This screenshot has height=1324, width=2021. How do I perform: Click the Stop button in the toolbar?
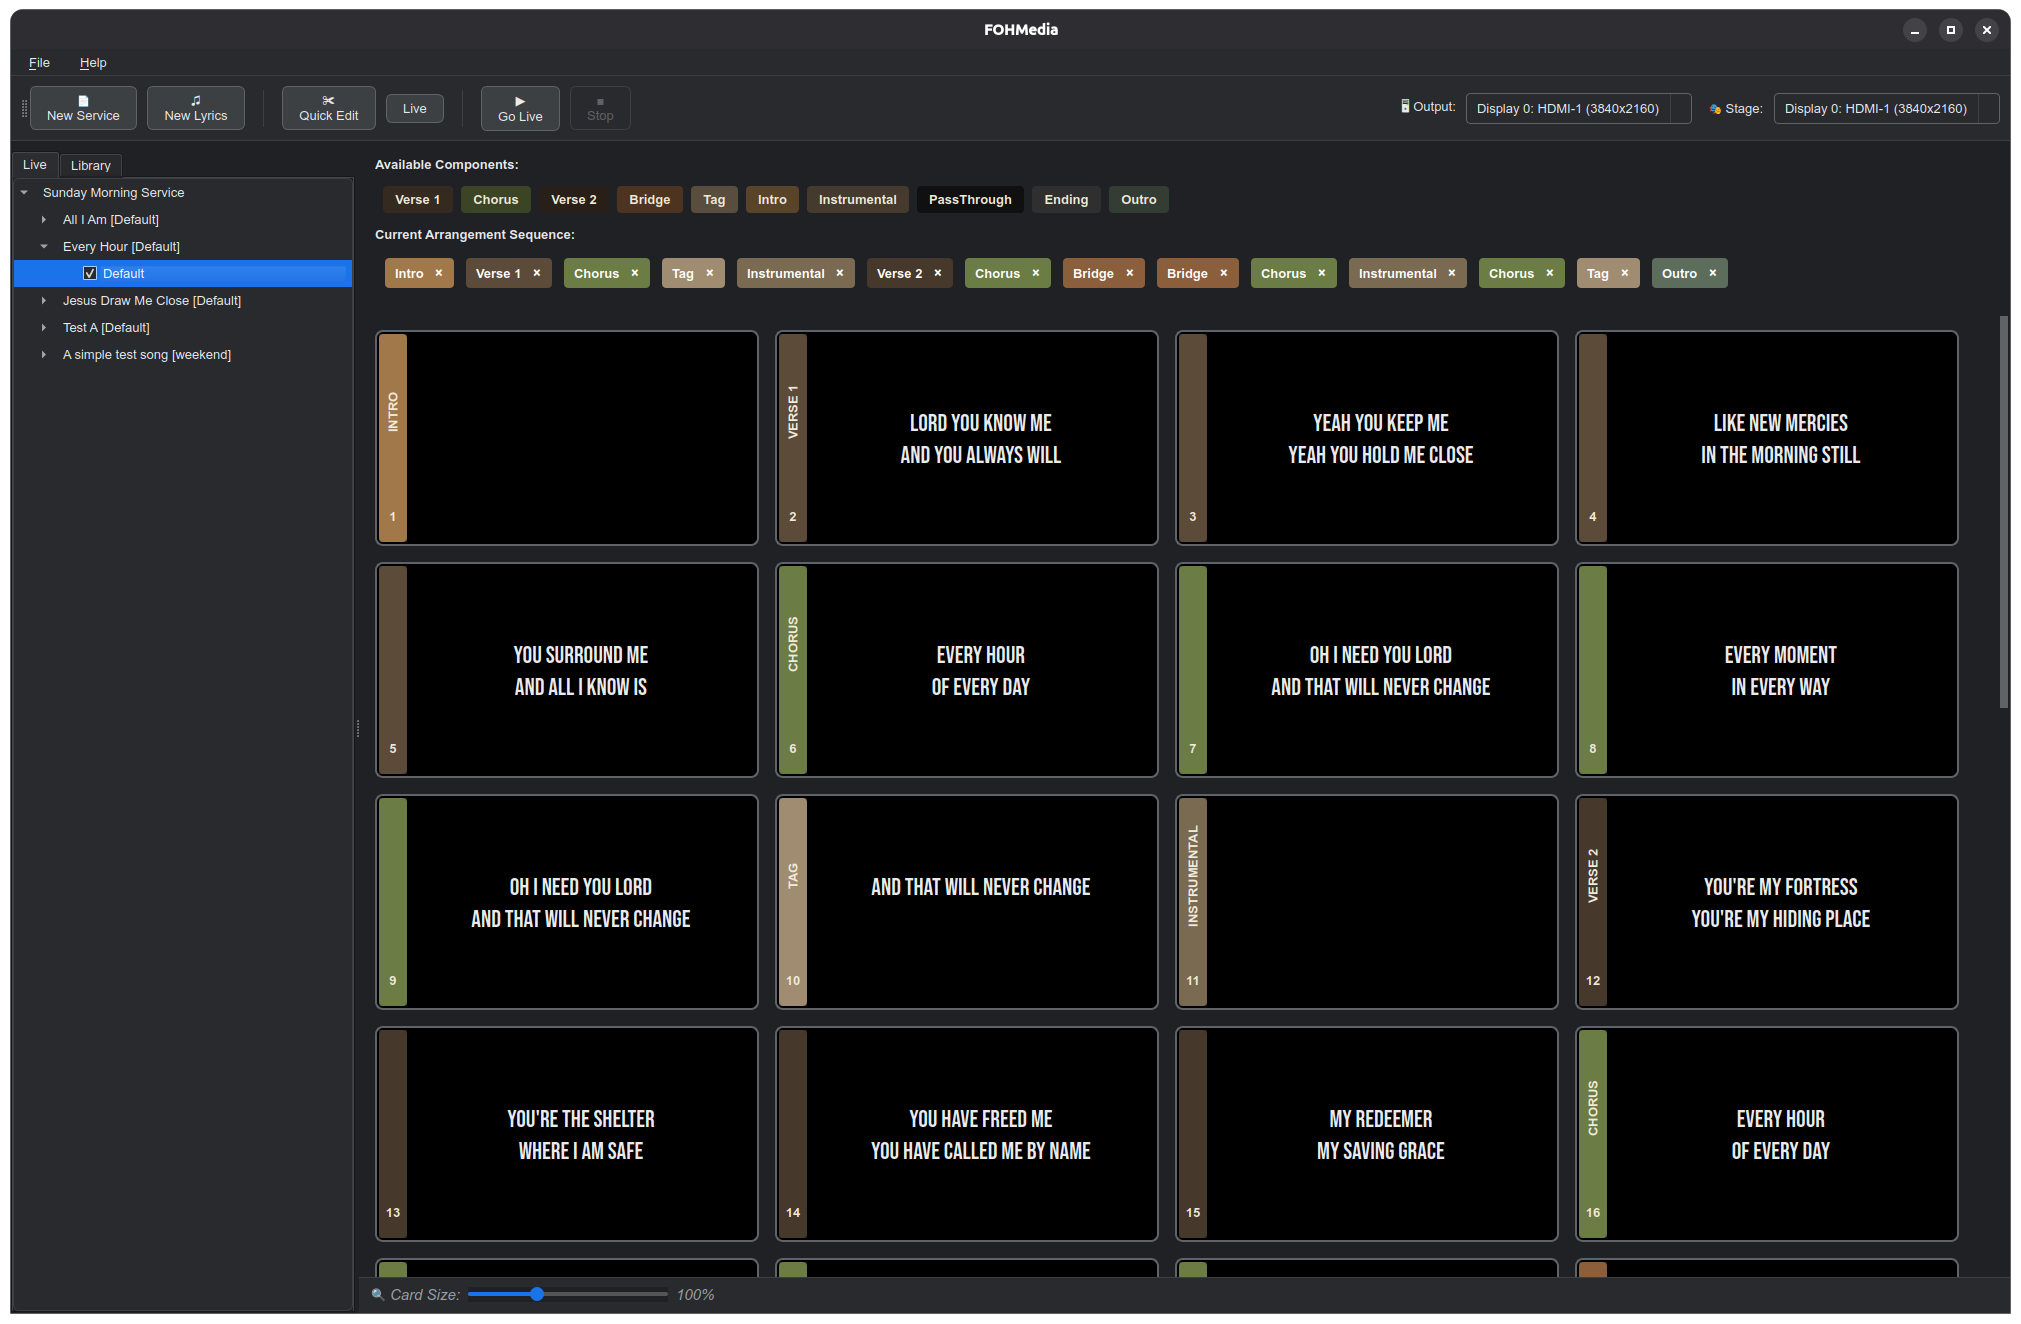tap(600, 108)
